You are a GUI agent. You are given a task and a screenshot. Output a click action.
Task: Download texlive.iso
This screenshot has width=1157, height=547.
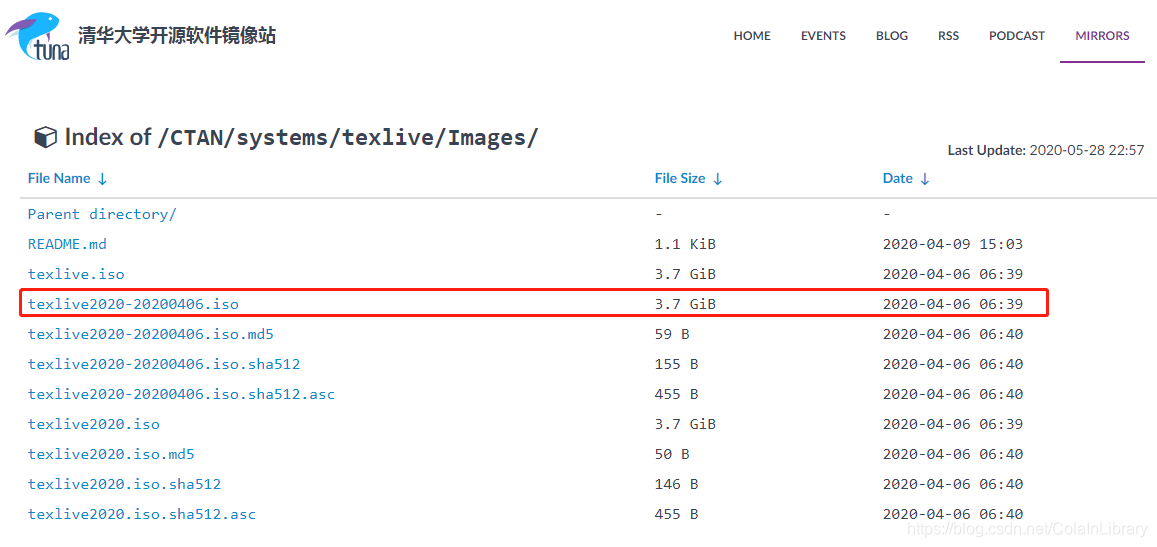(76, 275)
